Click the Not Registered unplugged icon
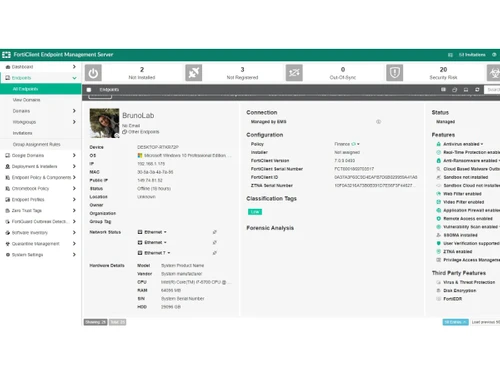The height and width of the screenshot is (375, 500). tap(194, 73)
